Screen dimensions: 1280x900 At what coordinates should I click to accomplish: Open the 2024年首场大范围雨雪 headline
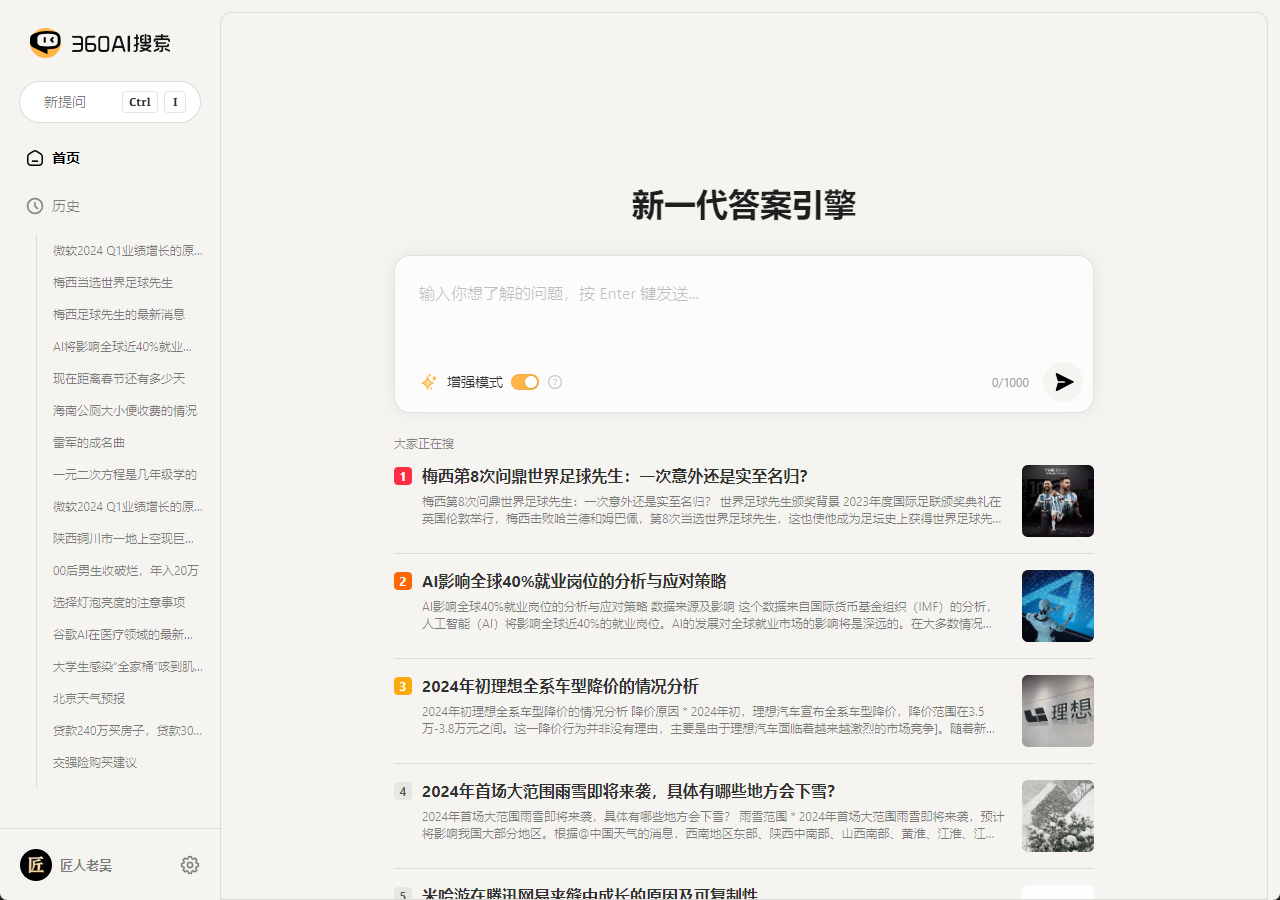(x=628, y=791)
